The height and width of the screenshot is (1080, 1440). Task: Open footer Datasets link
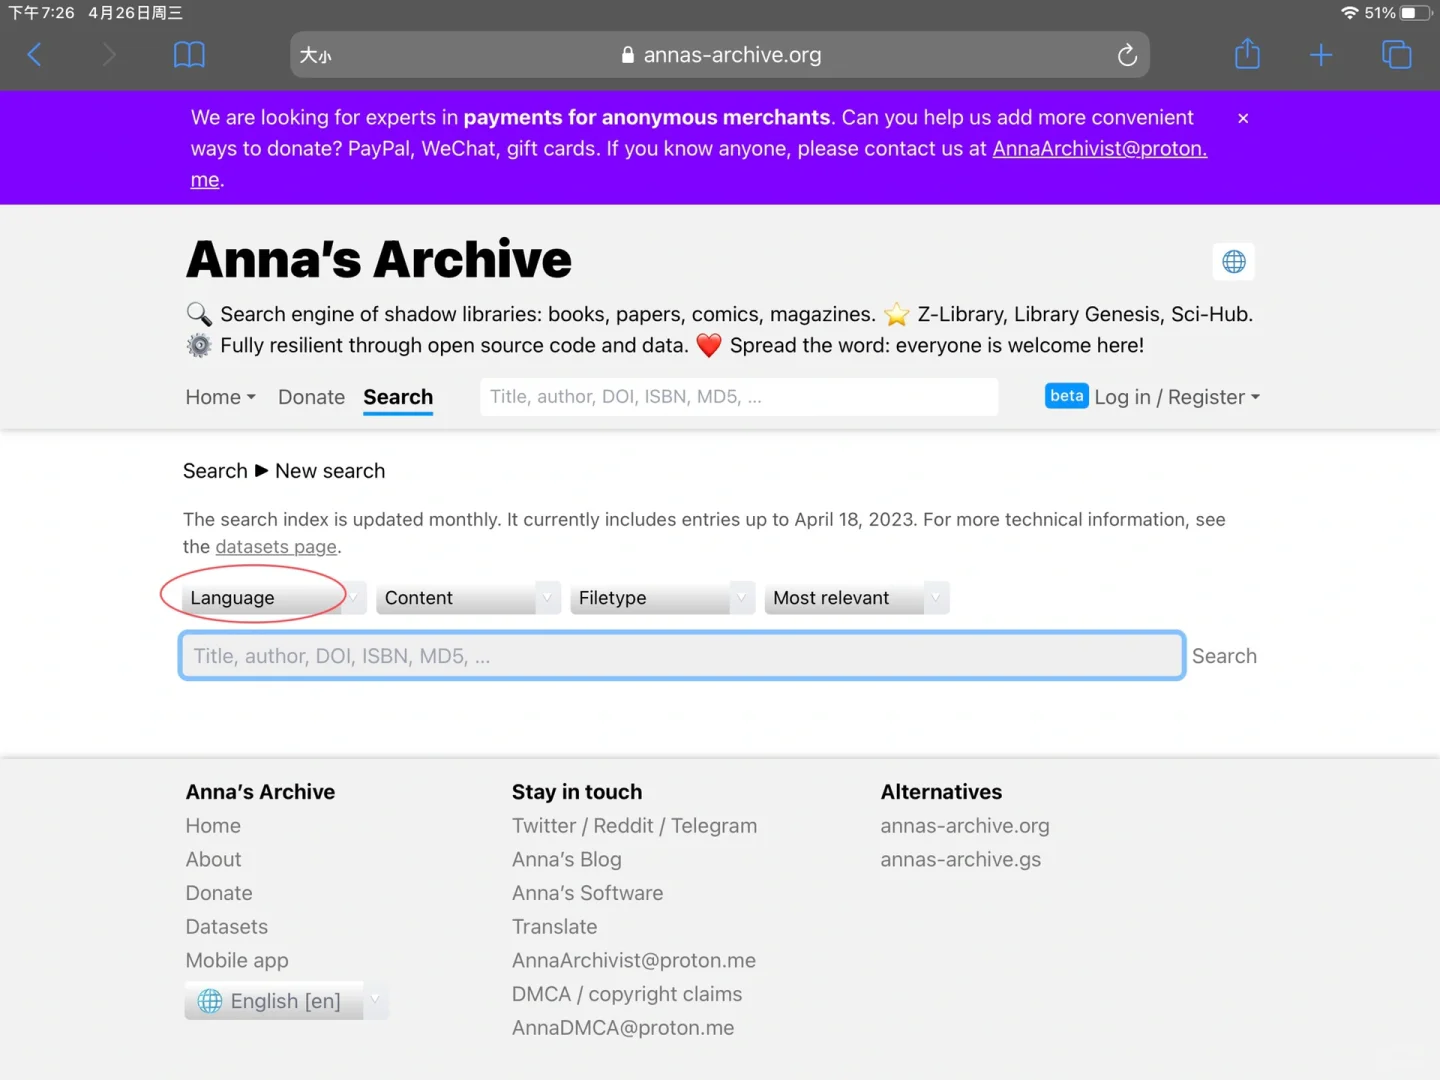(227, 927)
